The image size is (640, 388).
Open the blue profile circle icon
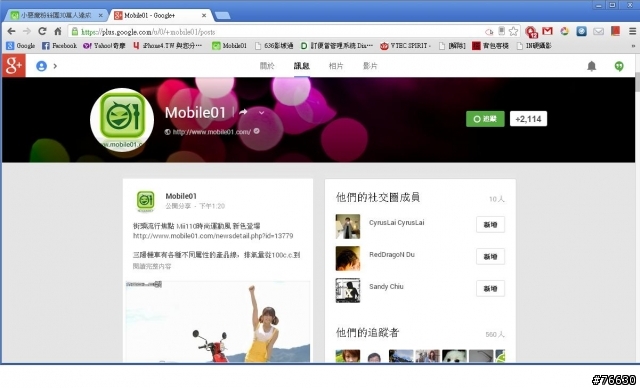point(41,66)
